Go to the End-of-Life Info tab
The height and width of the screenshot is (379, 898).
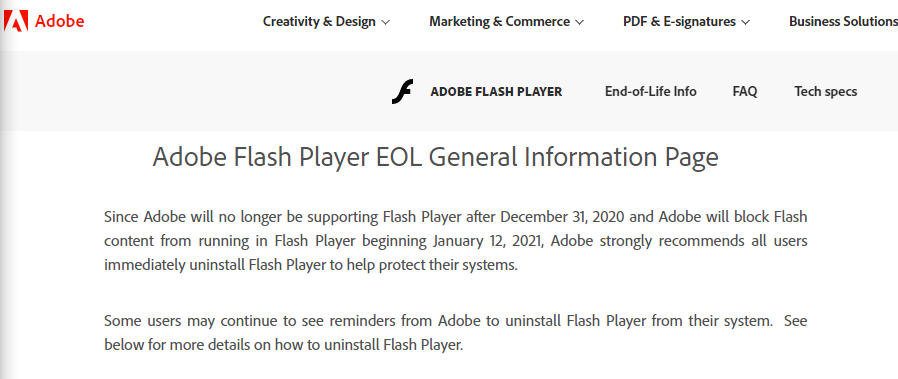click(x=651, y=92)
